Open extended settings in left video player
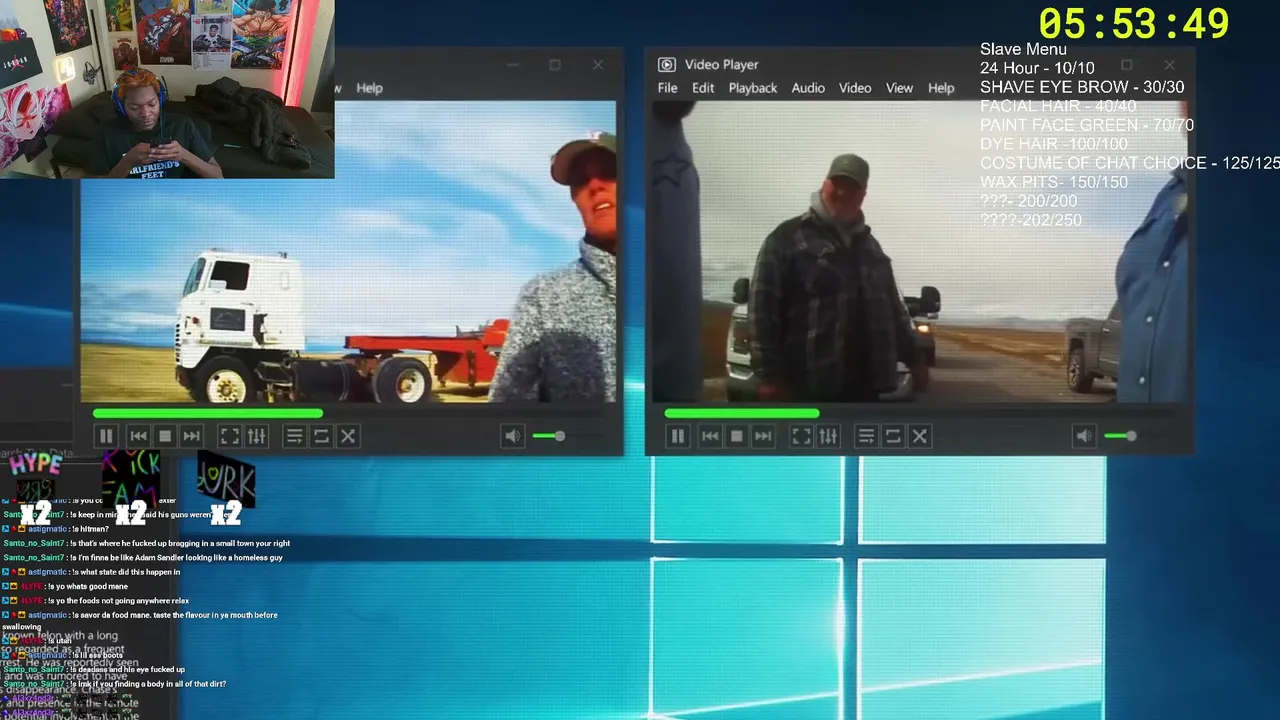Screen dimensions: 1280x720 pyautogui.click(x=257, y=436)
